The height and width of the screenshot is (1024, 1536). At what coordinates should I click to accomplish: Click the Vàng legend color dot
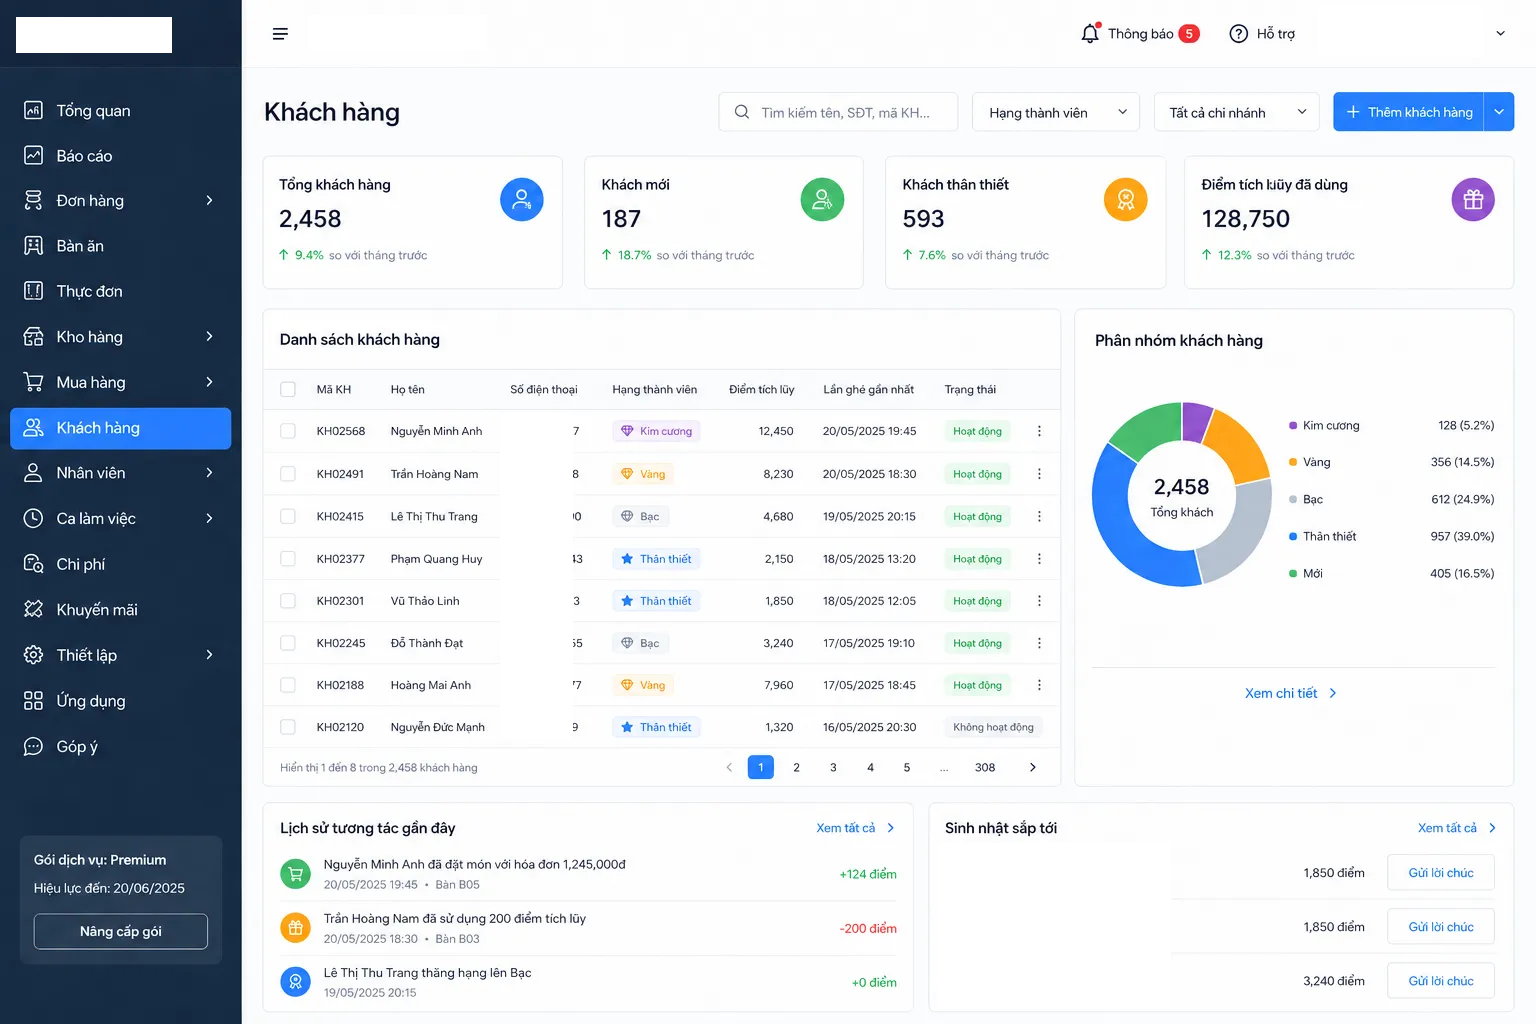[x=1293, y=462]
